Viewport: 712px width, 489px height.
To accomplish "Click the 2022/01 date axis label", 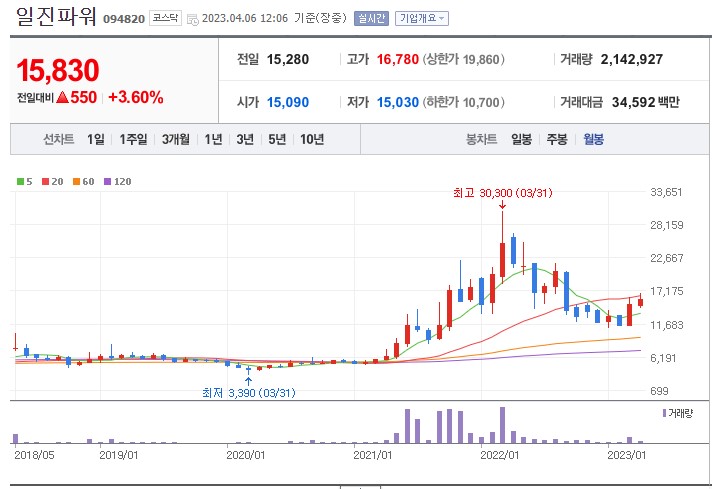I will pos(500,455).
